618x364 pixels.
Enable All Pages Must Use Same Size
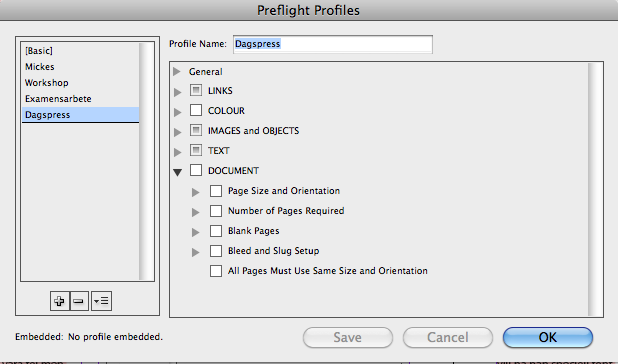pos(216,271)
